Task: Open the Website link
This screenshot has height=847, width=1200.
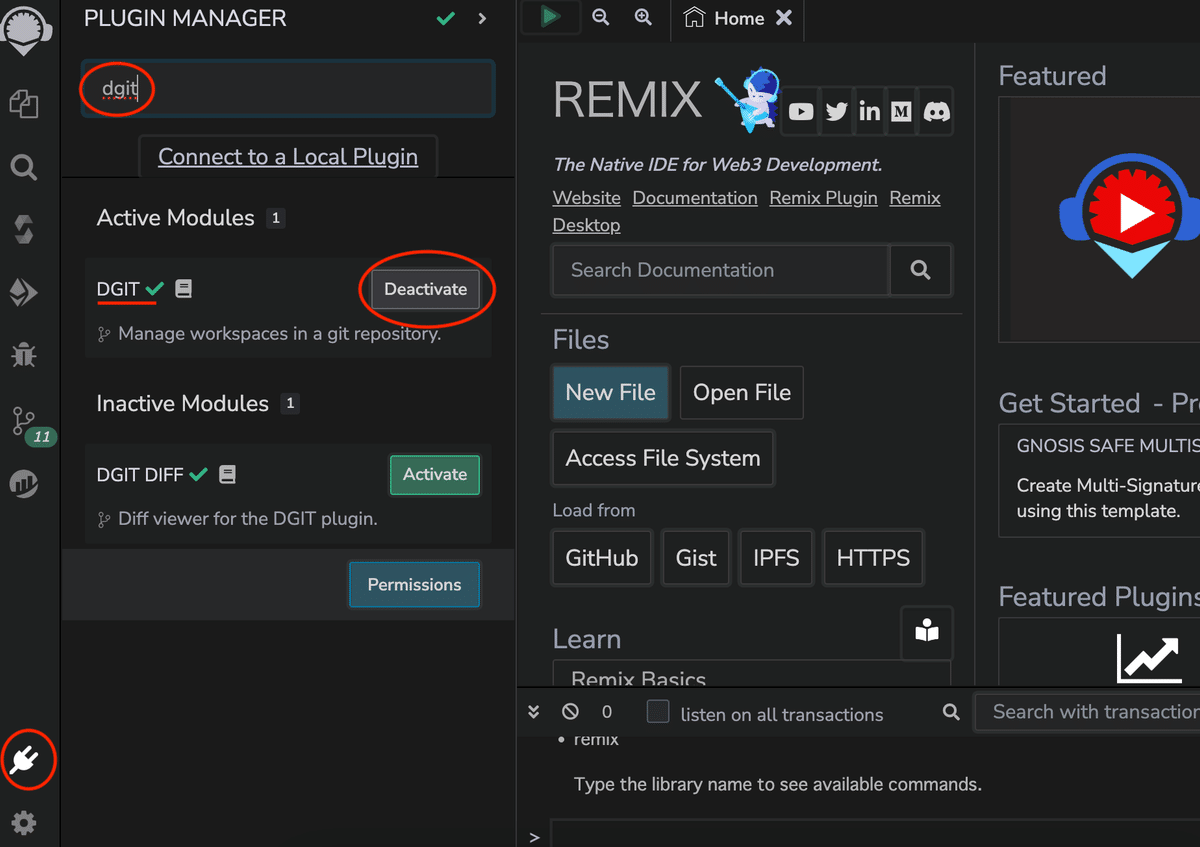Action: [587, 198]
